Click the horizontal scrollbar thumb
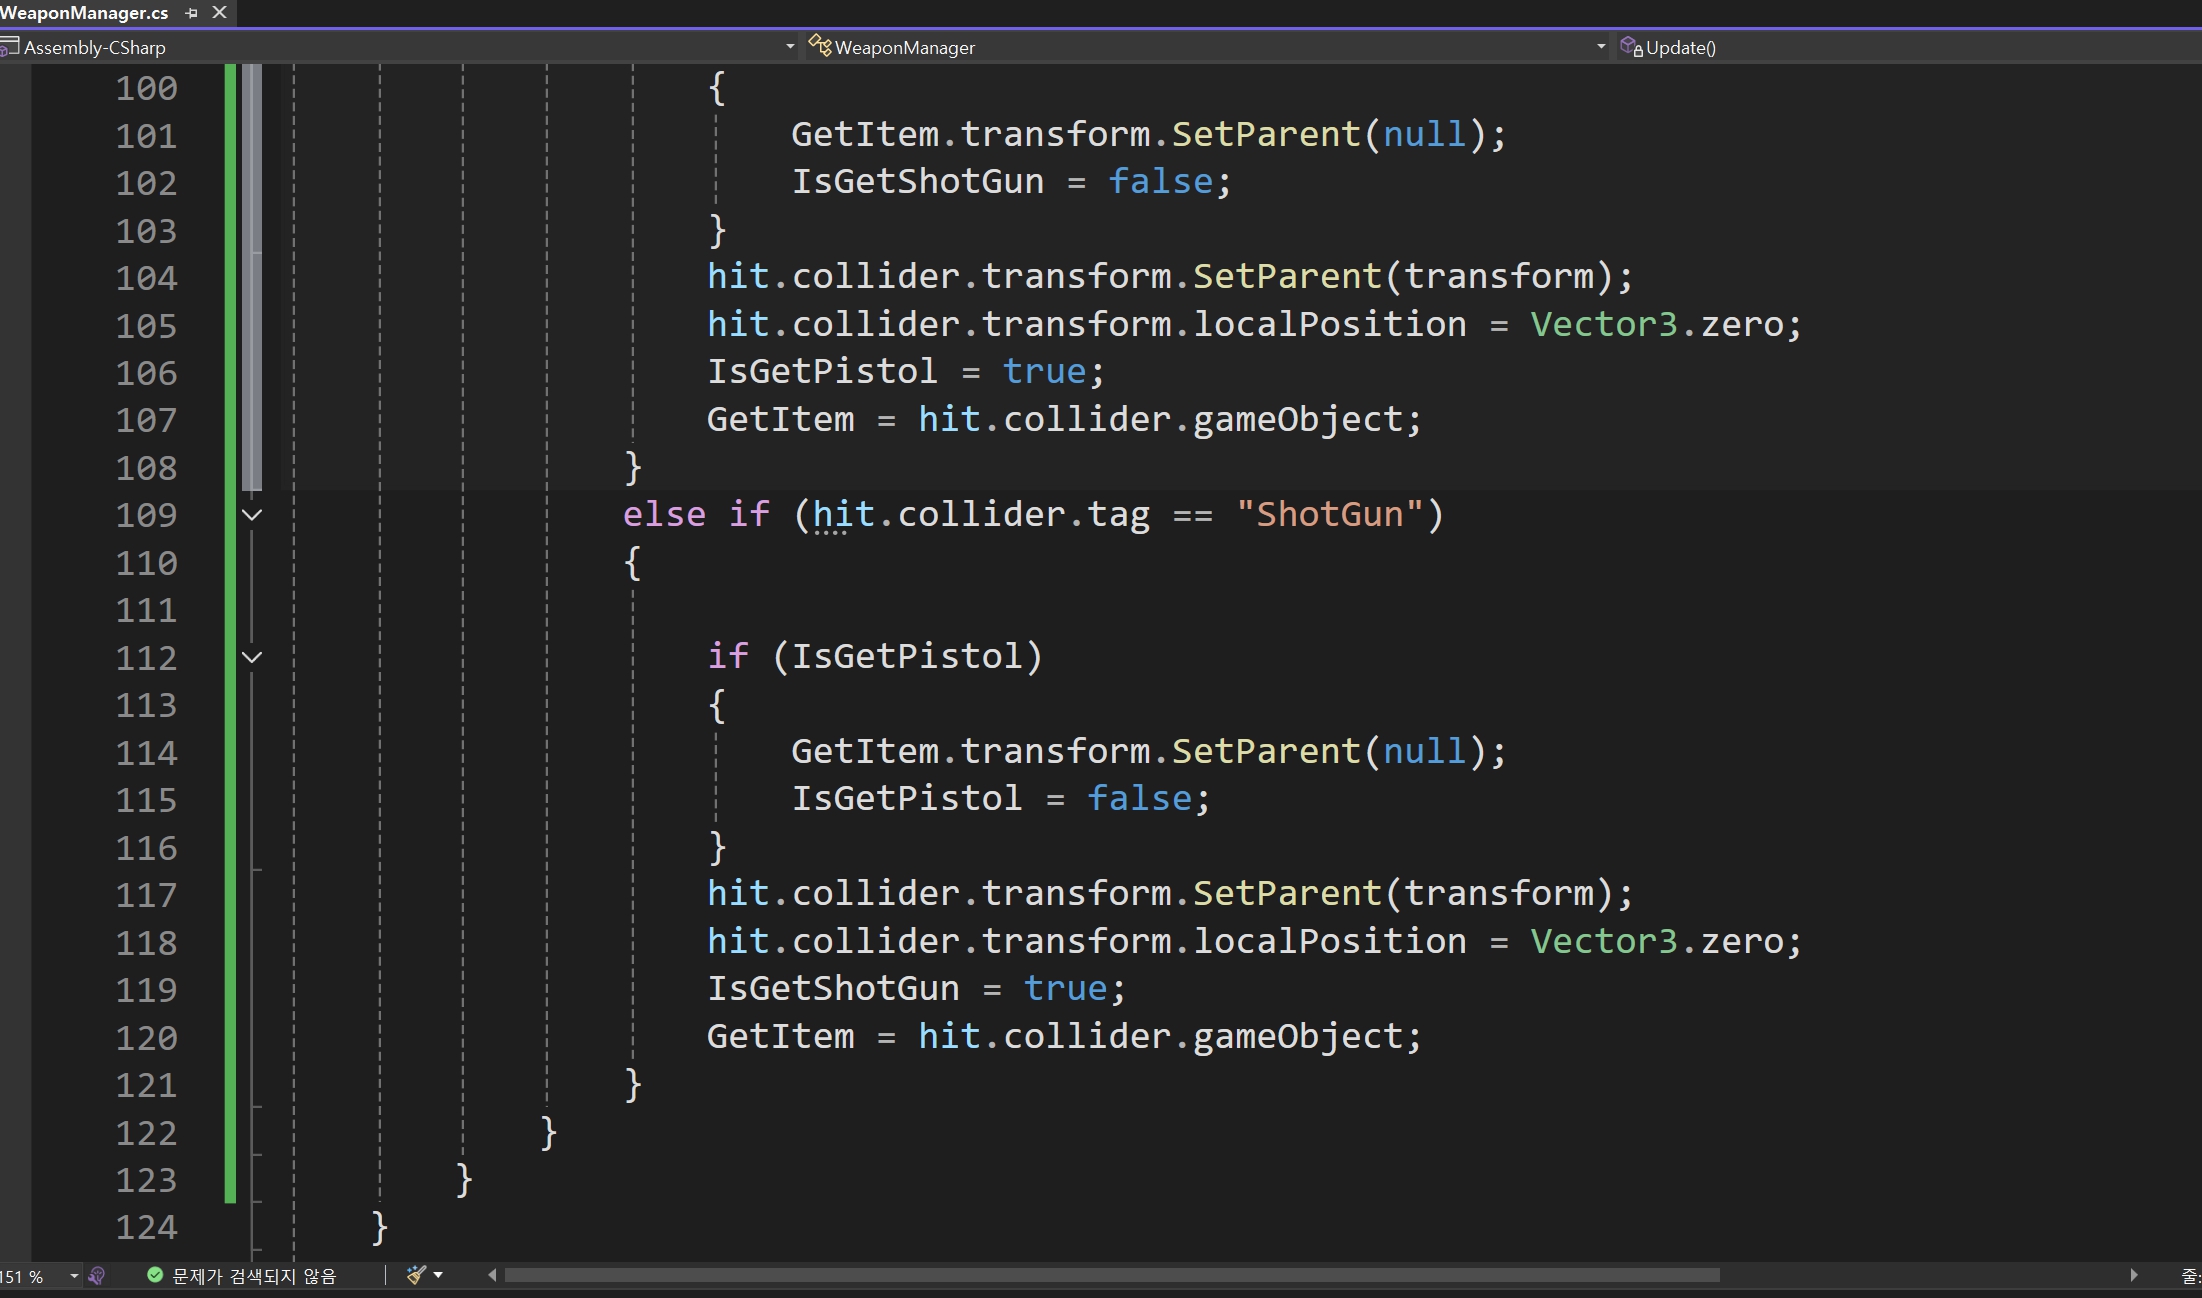The image size is (2202, 1298). [1110, 1275]
